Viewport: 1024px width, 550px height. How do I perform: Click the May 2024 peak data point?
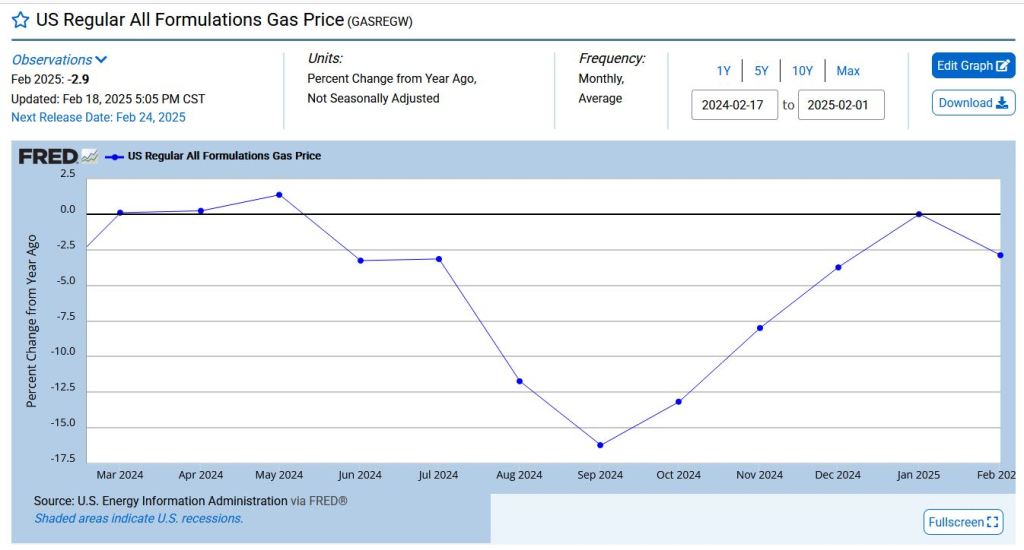tap(279, 195)
